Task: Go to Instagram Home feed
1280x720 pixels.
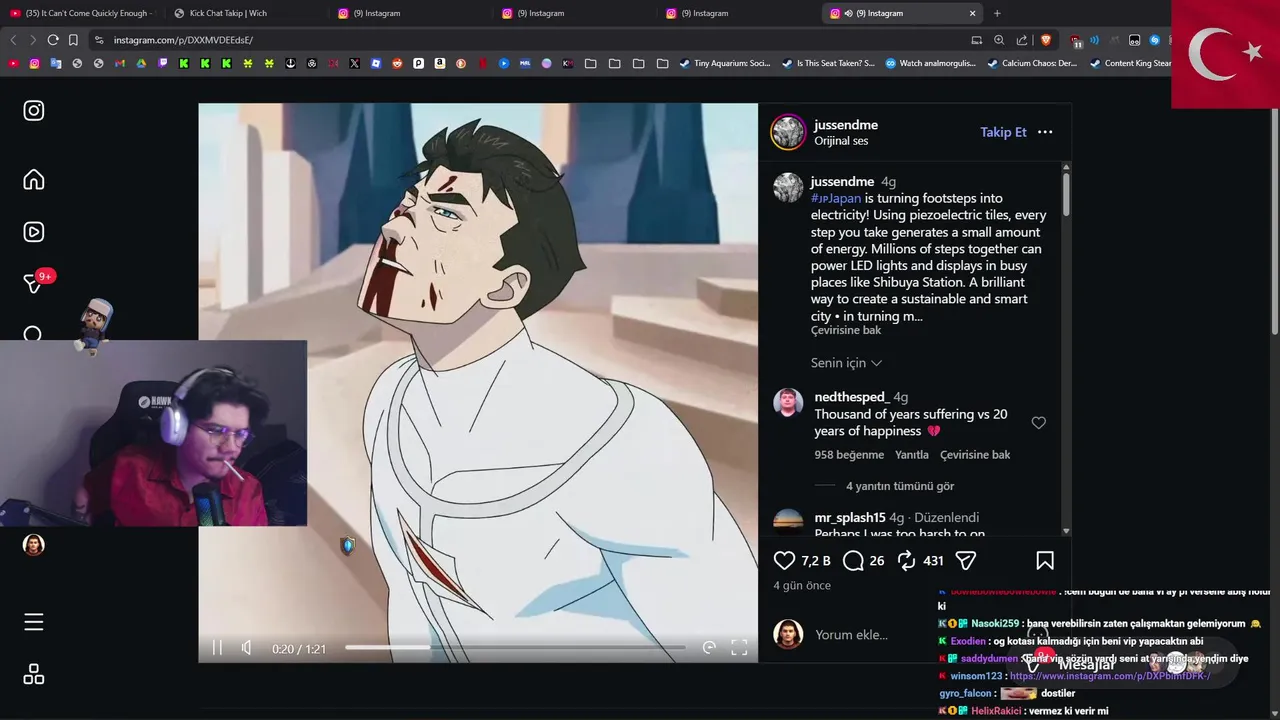Action: pos(34,180)
